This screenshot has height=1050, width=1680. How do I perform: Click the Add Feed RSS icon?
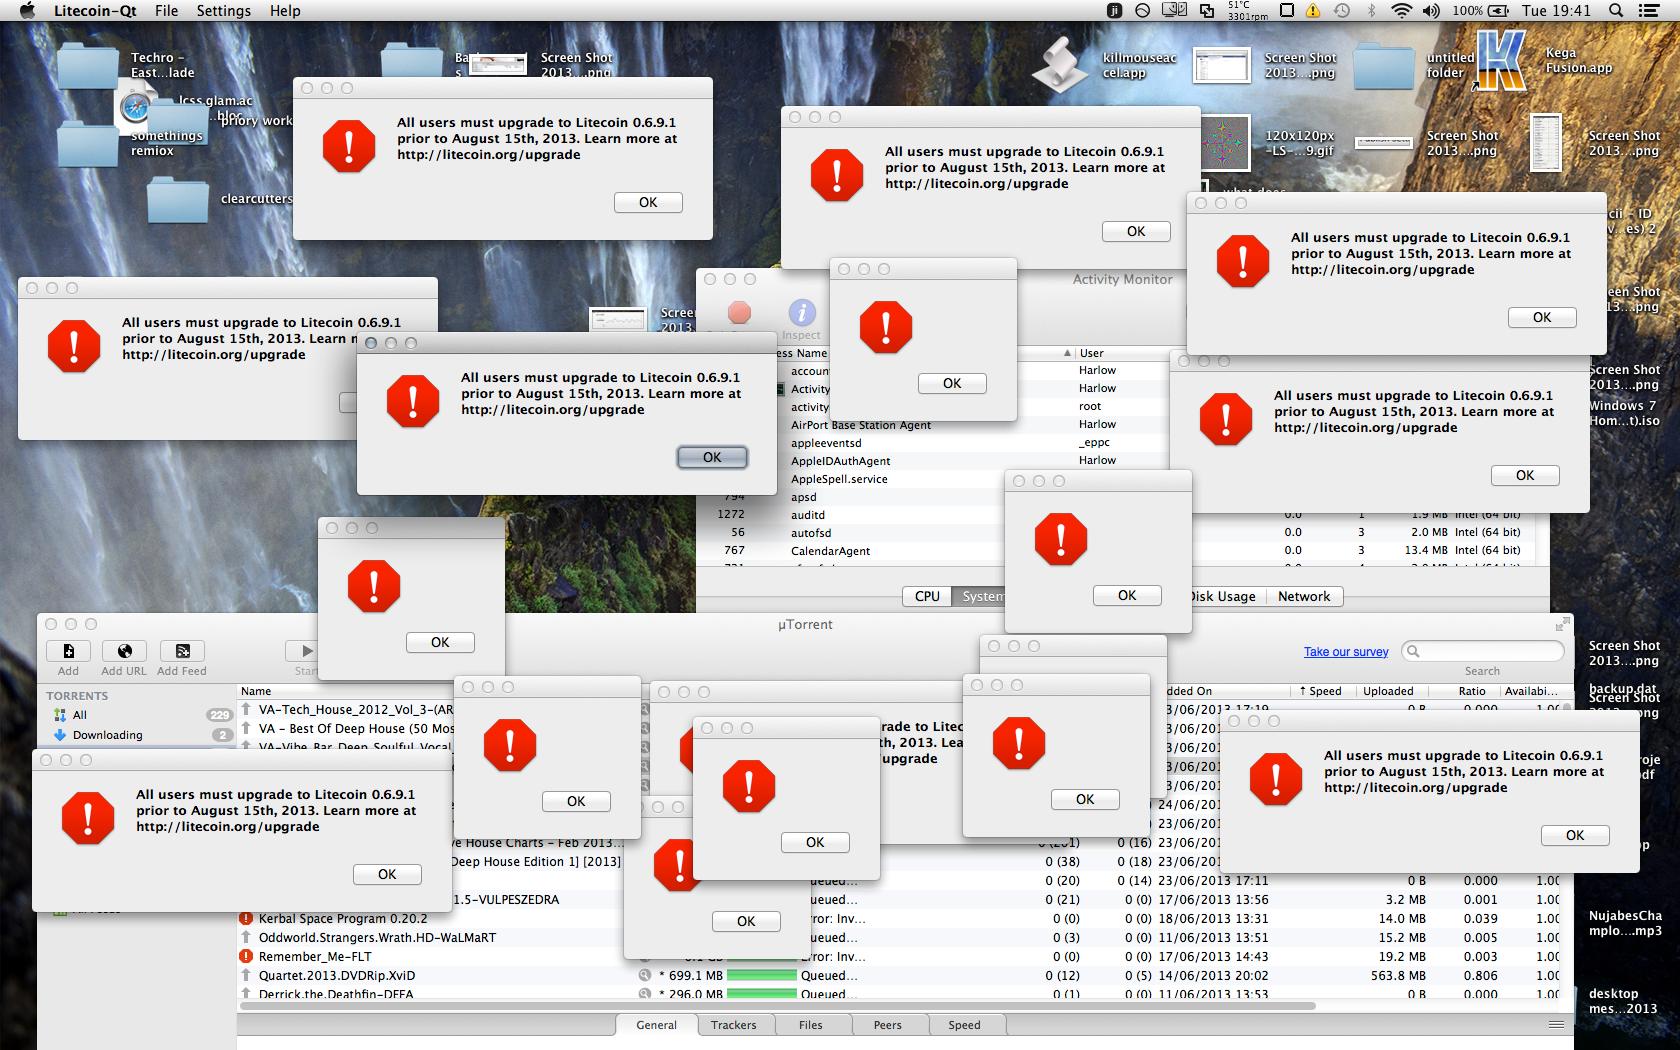182,651
